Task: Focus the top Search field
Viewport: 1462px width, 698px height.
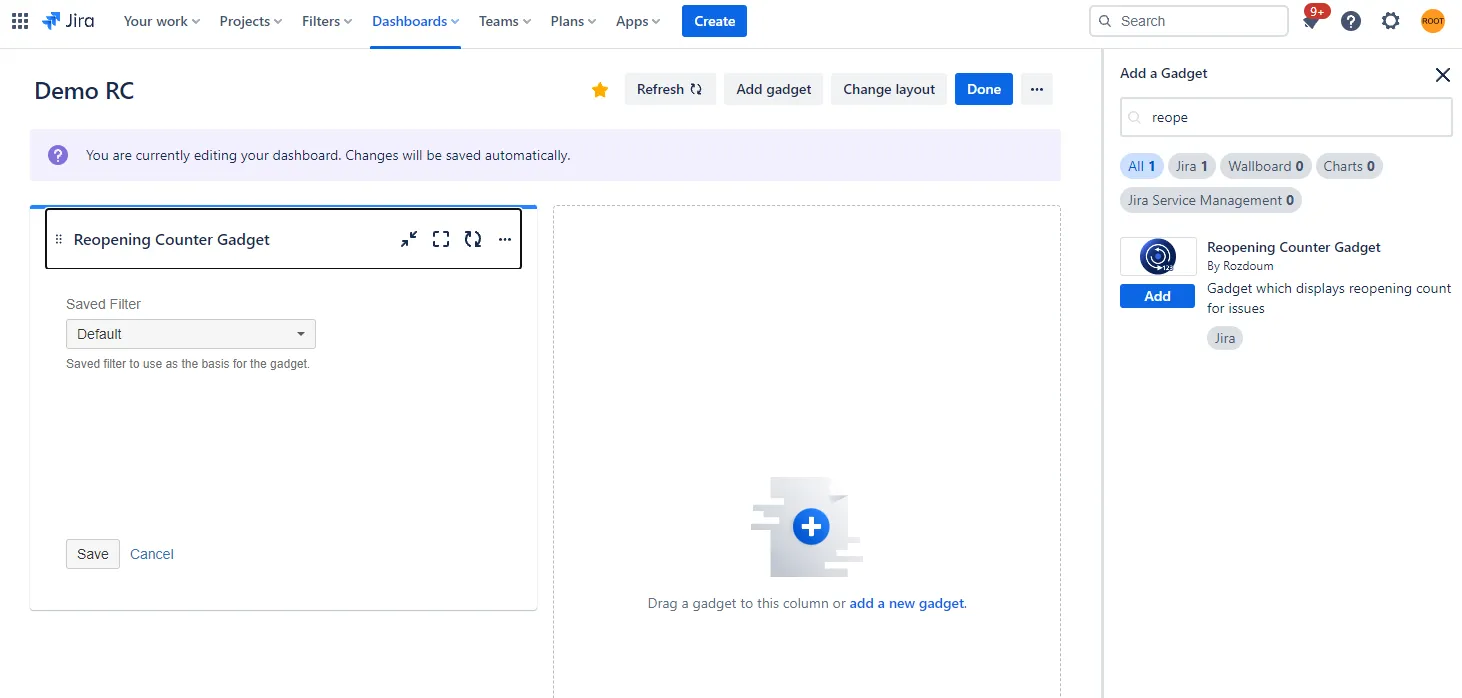Action: [x=1189, y=21]
